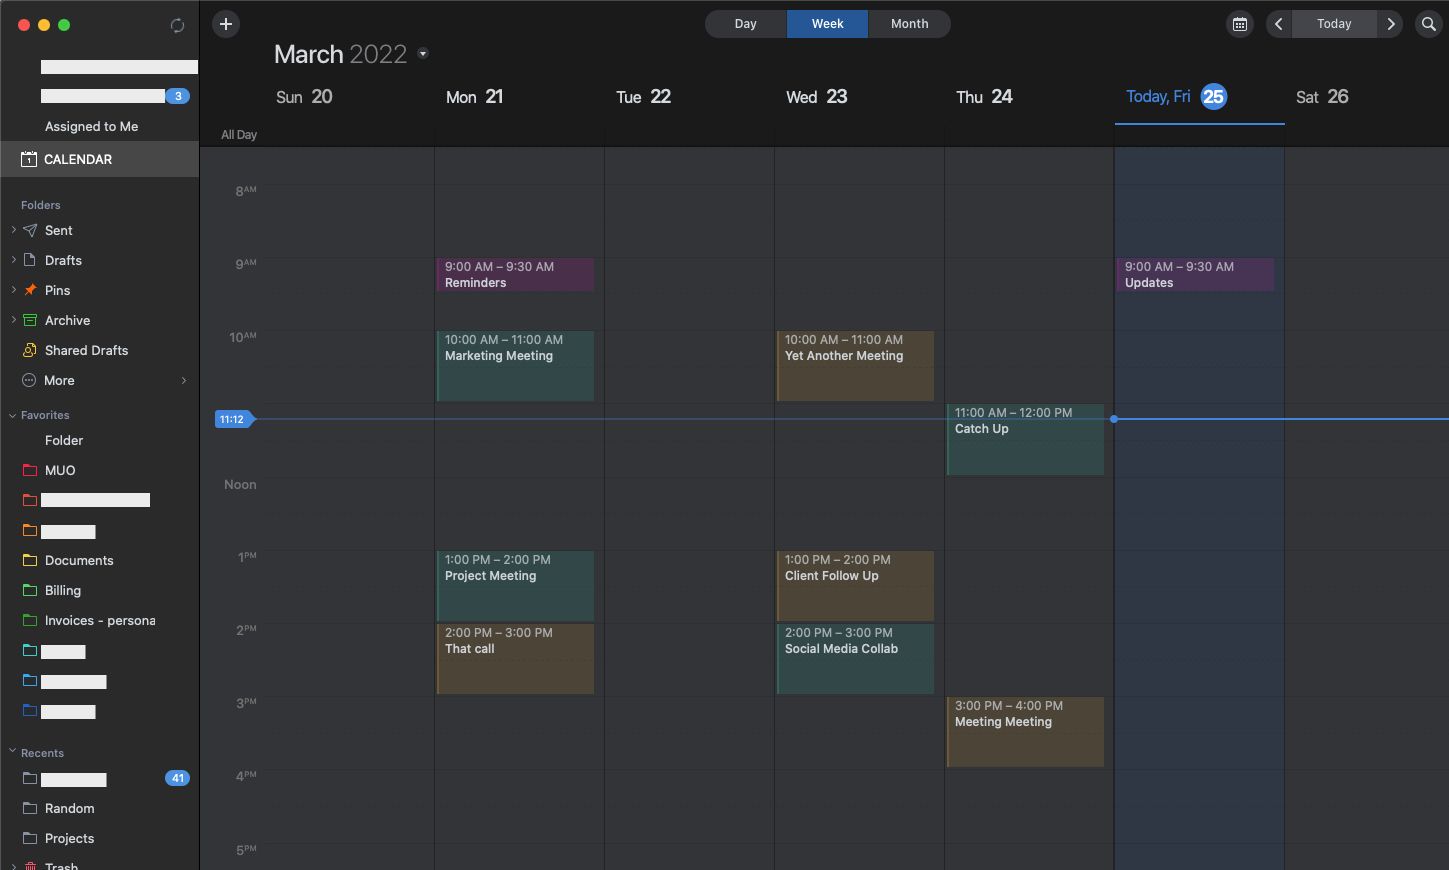Click the Today button
Viewport: 1449px width, 870px height.
(1334, 23)
